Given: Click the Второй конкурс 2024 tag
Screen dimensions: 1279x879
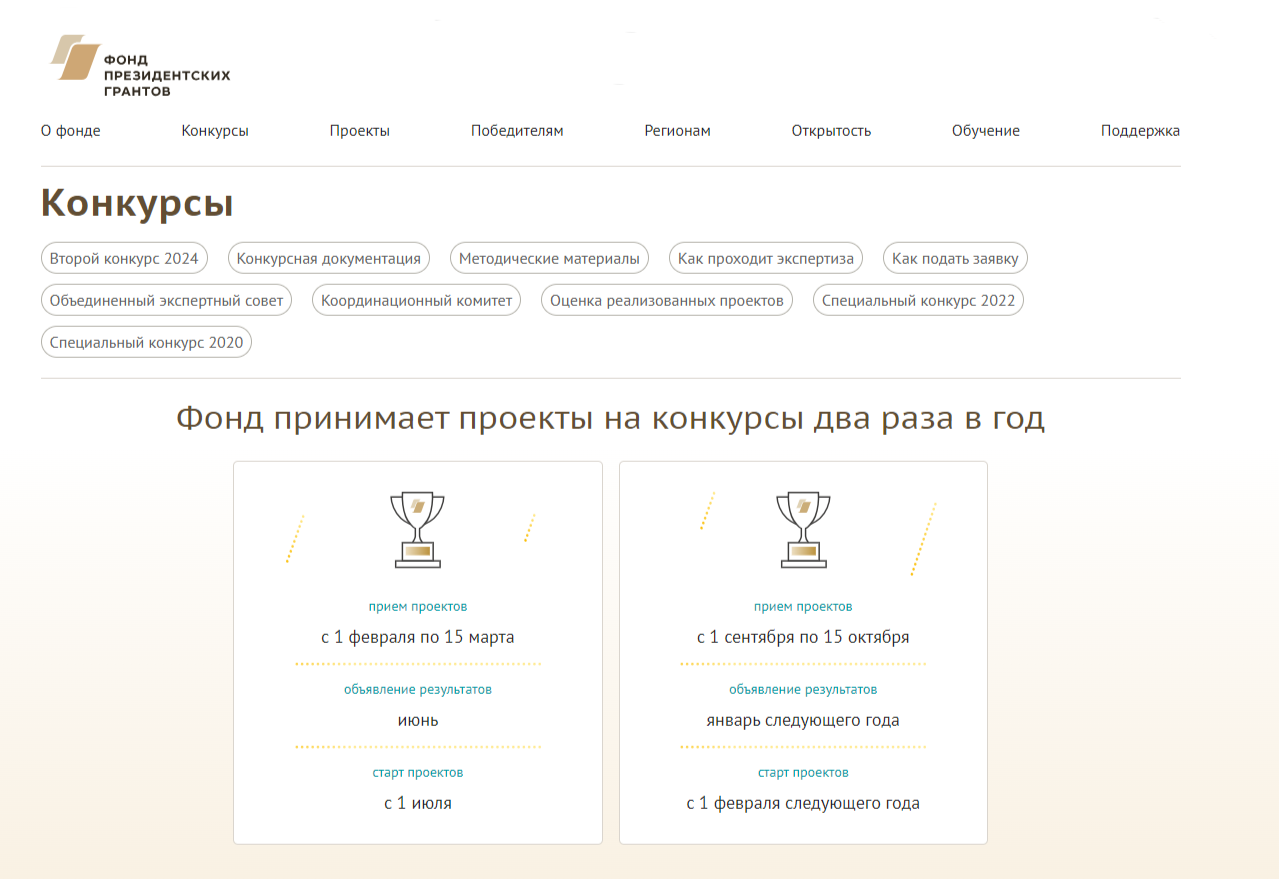Looking at the screenshot, I should (124, 259).
